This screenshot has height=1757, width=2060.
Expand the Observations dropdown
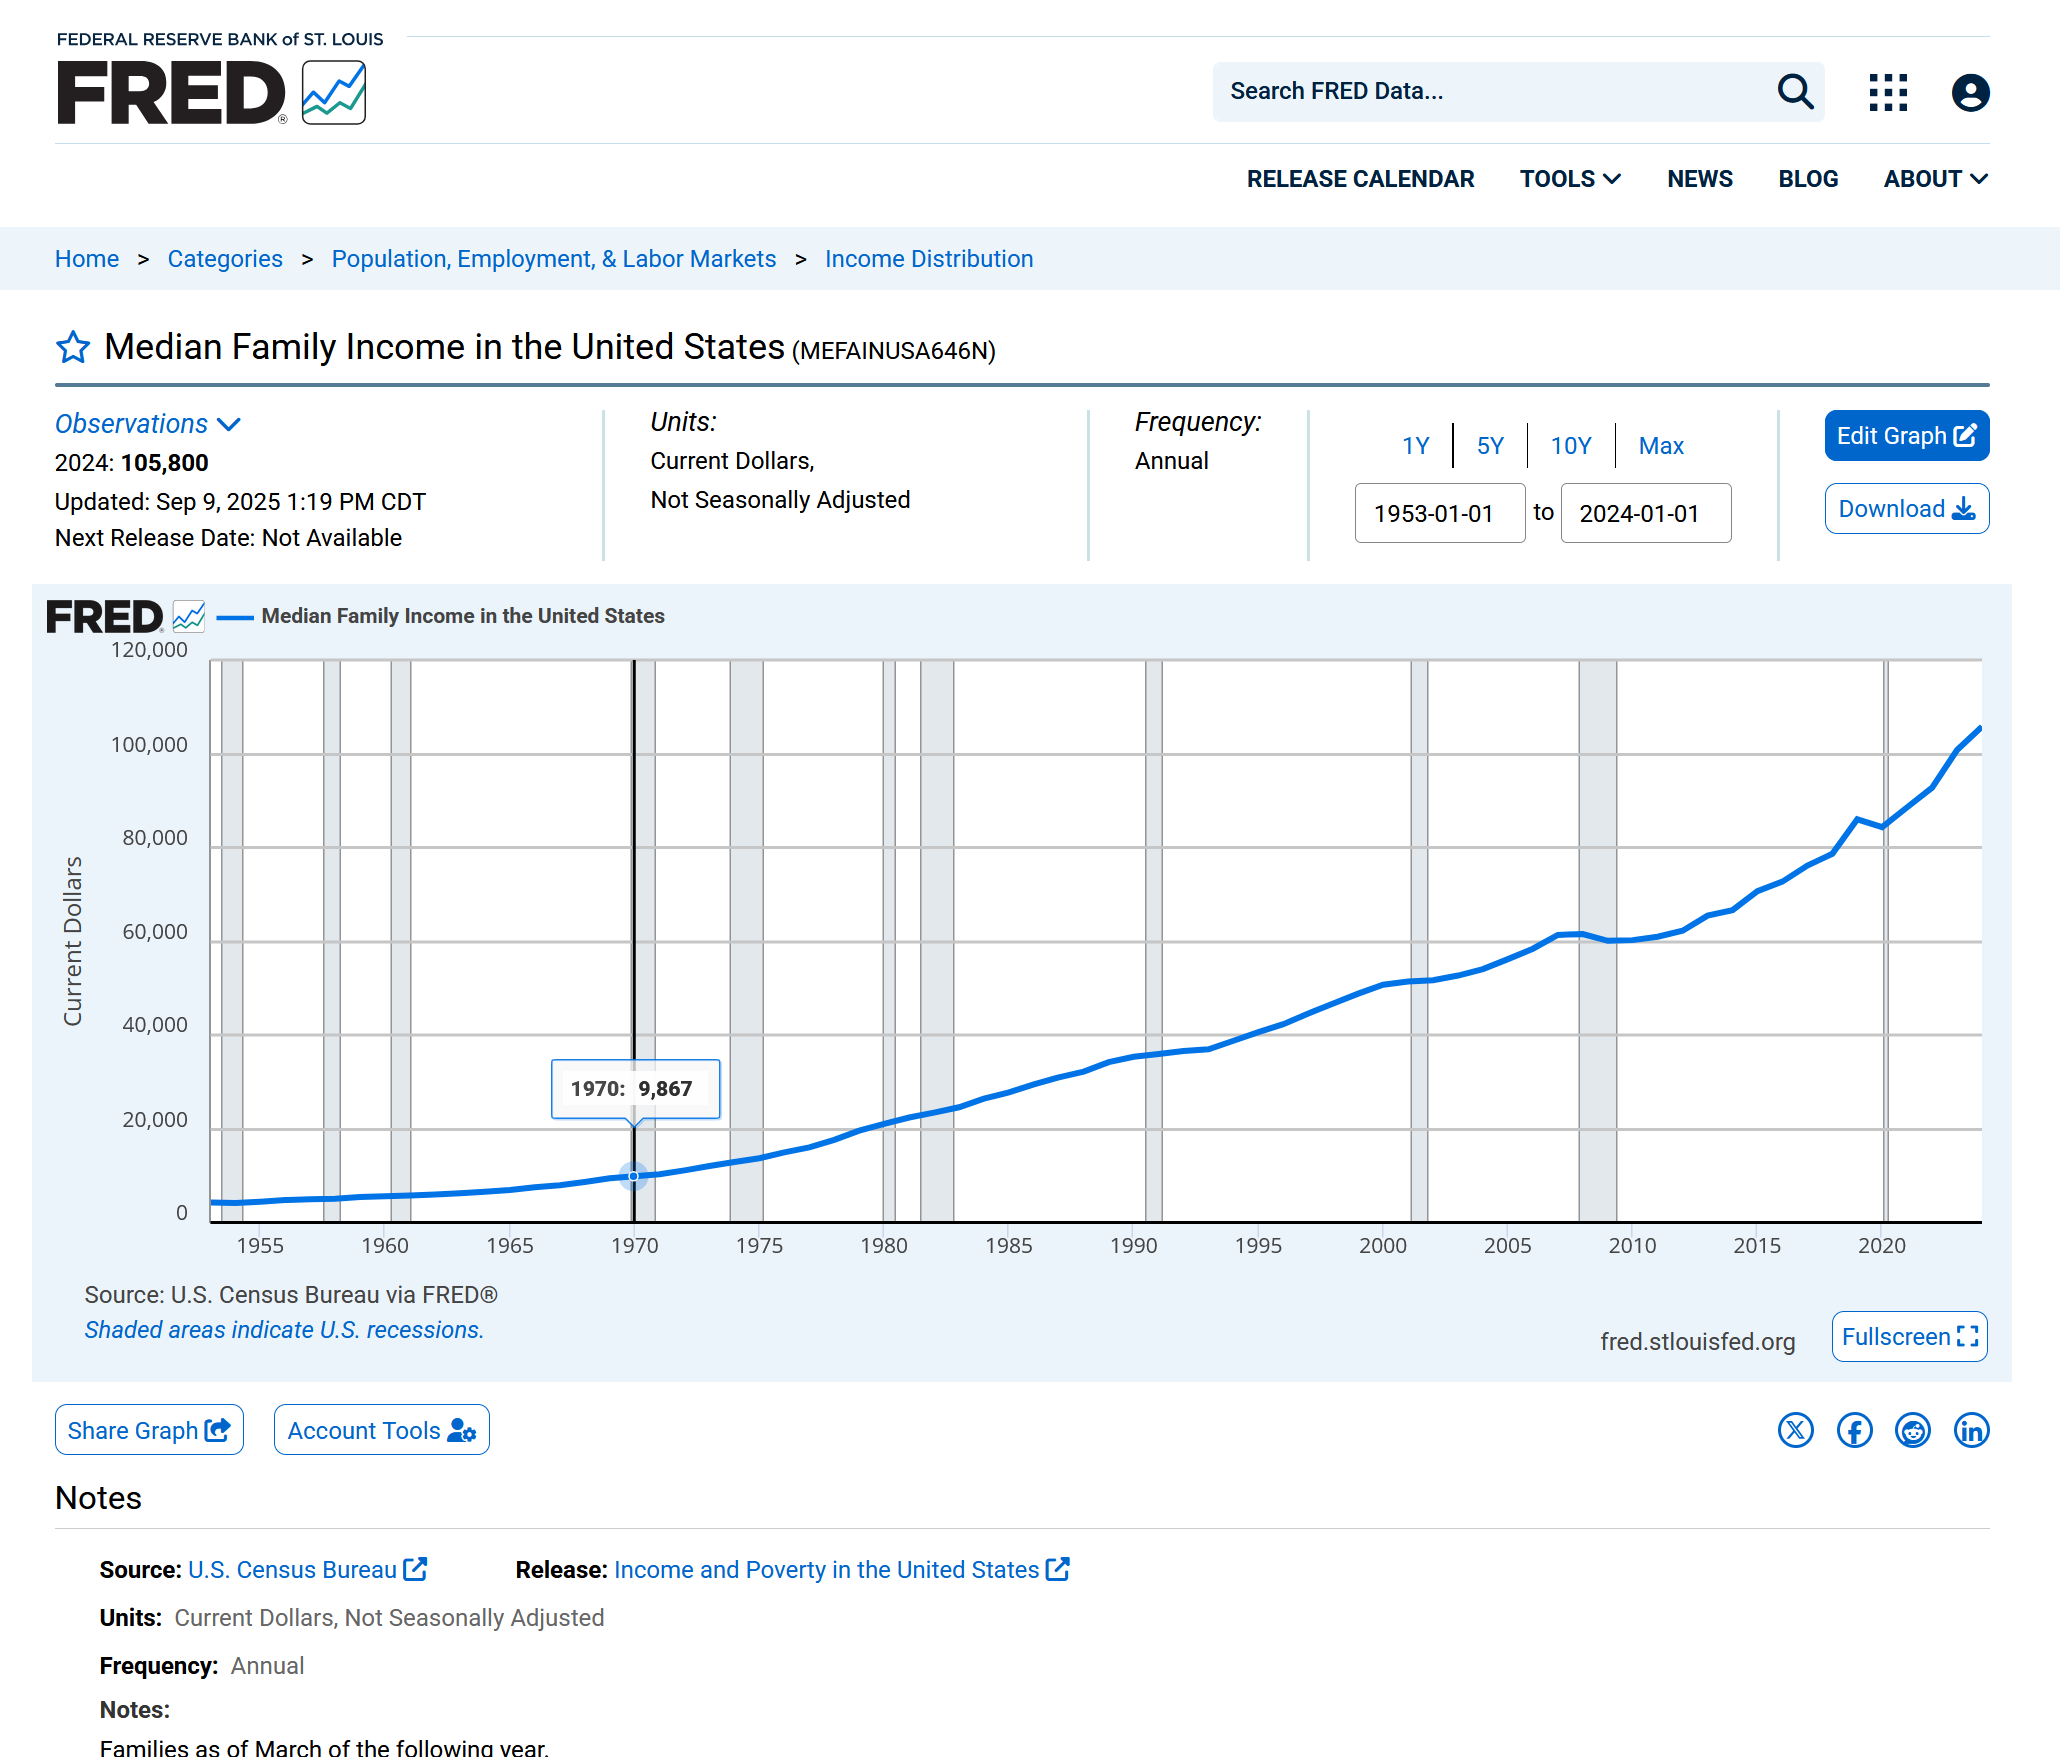point(148,424)
